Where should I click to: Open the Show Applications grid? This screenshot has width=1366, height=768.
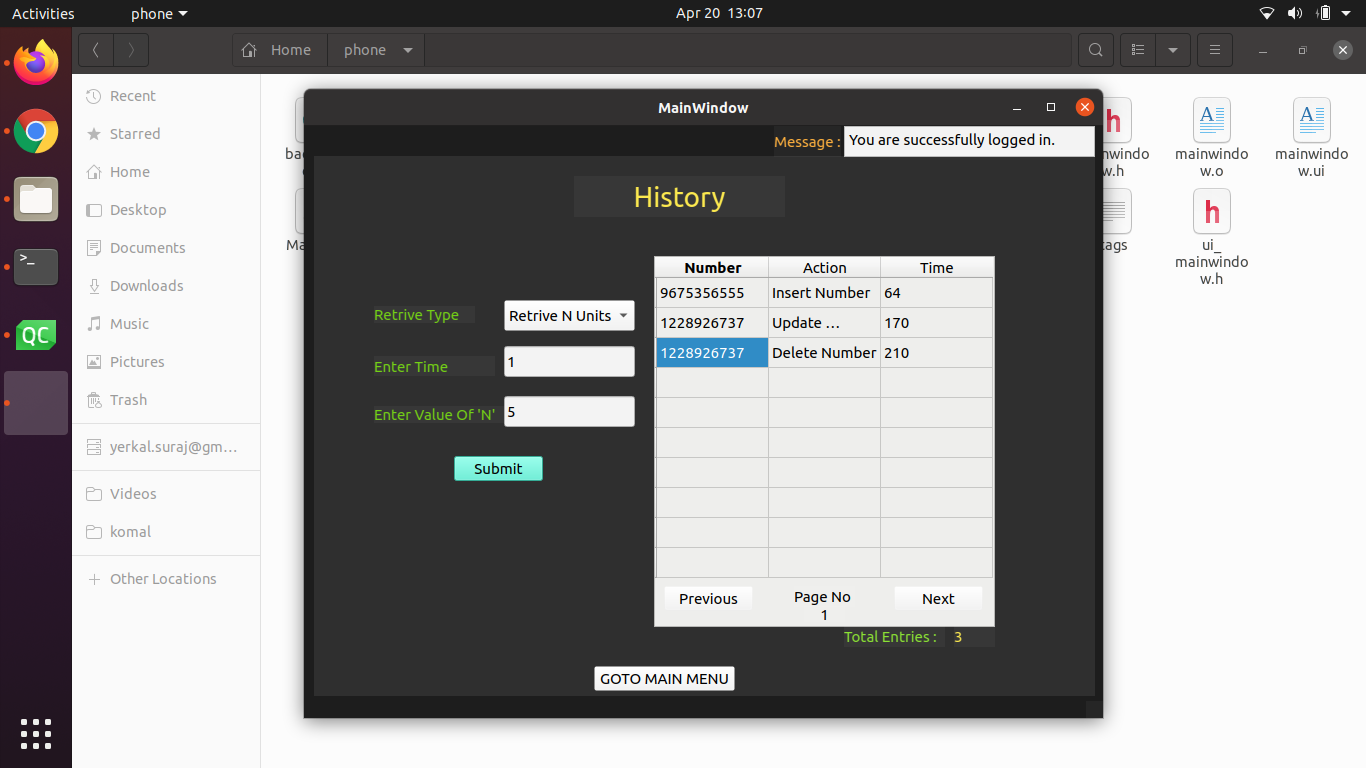click(35, 733)
